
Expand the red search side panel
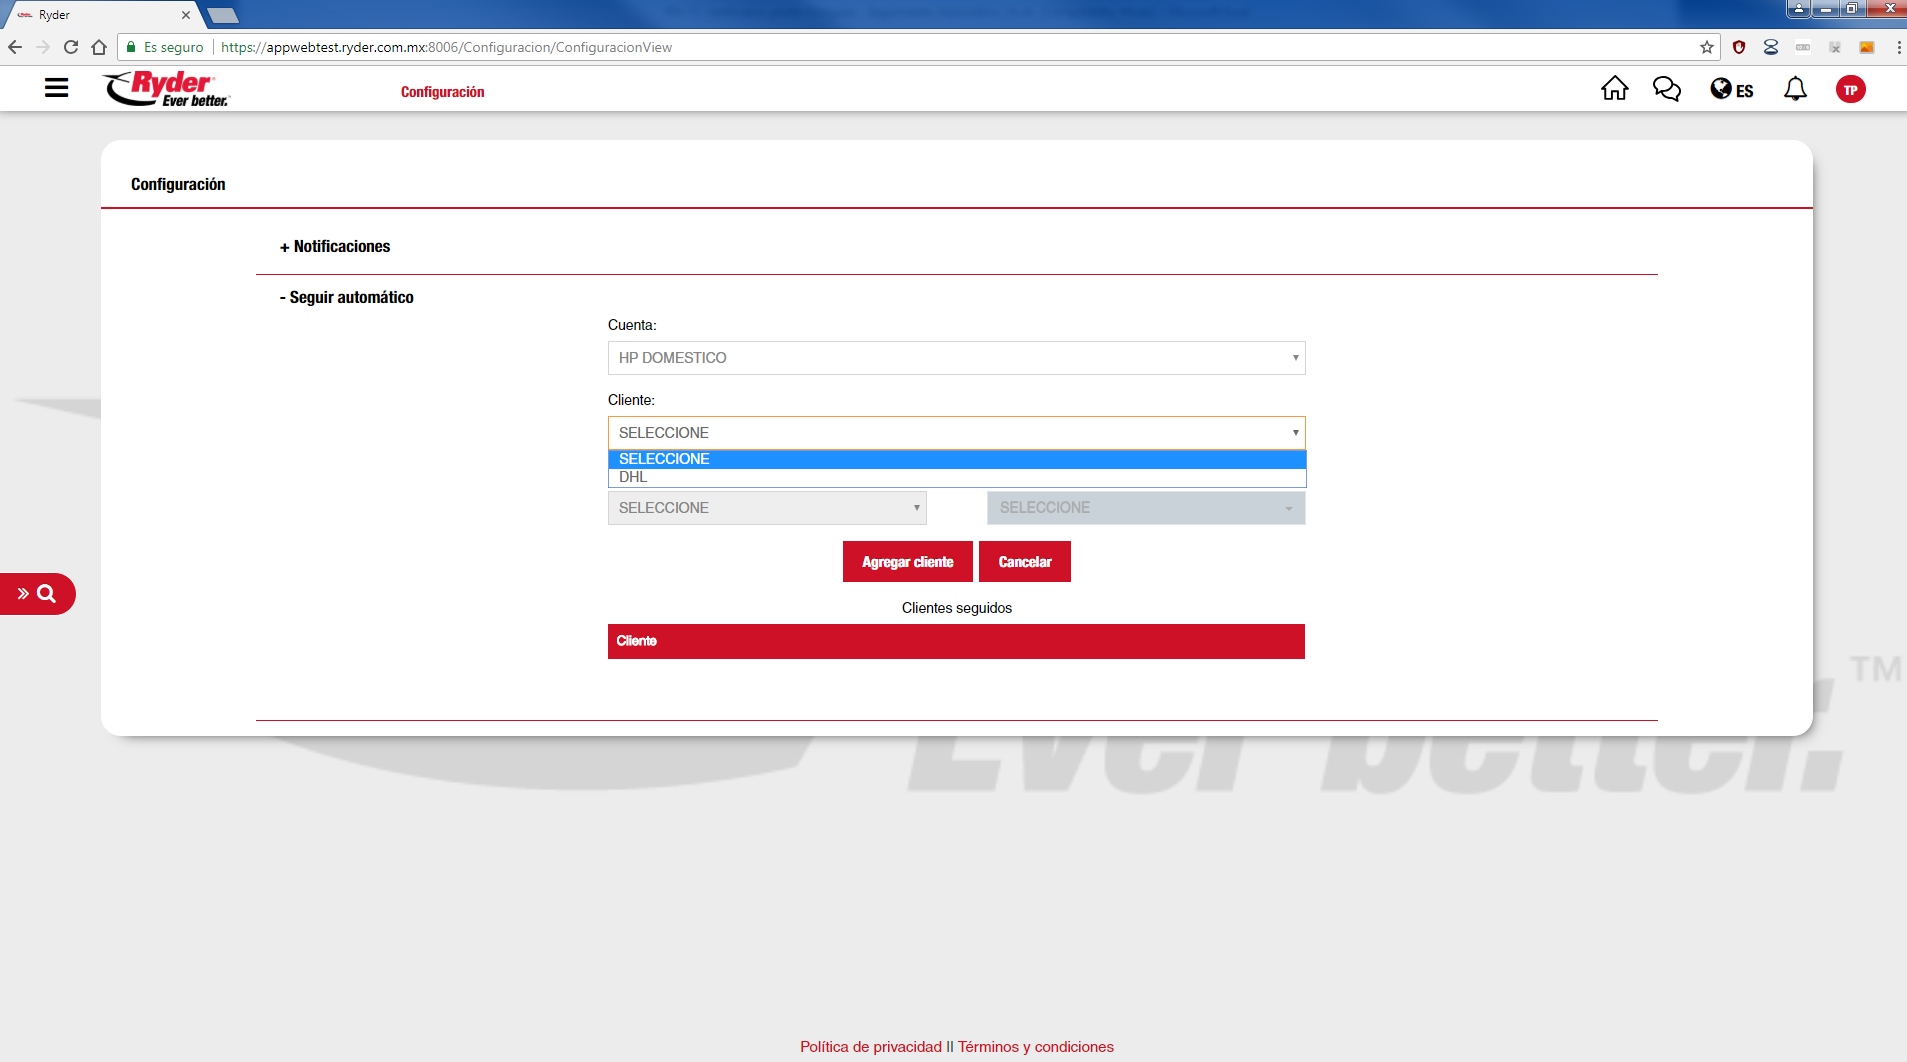click(x=37, y=594)
